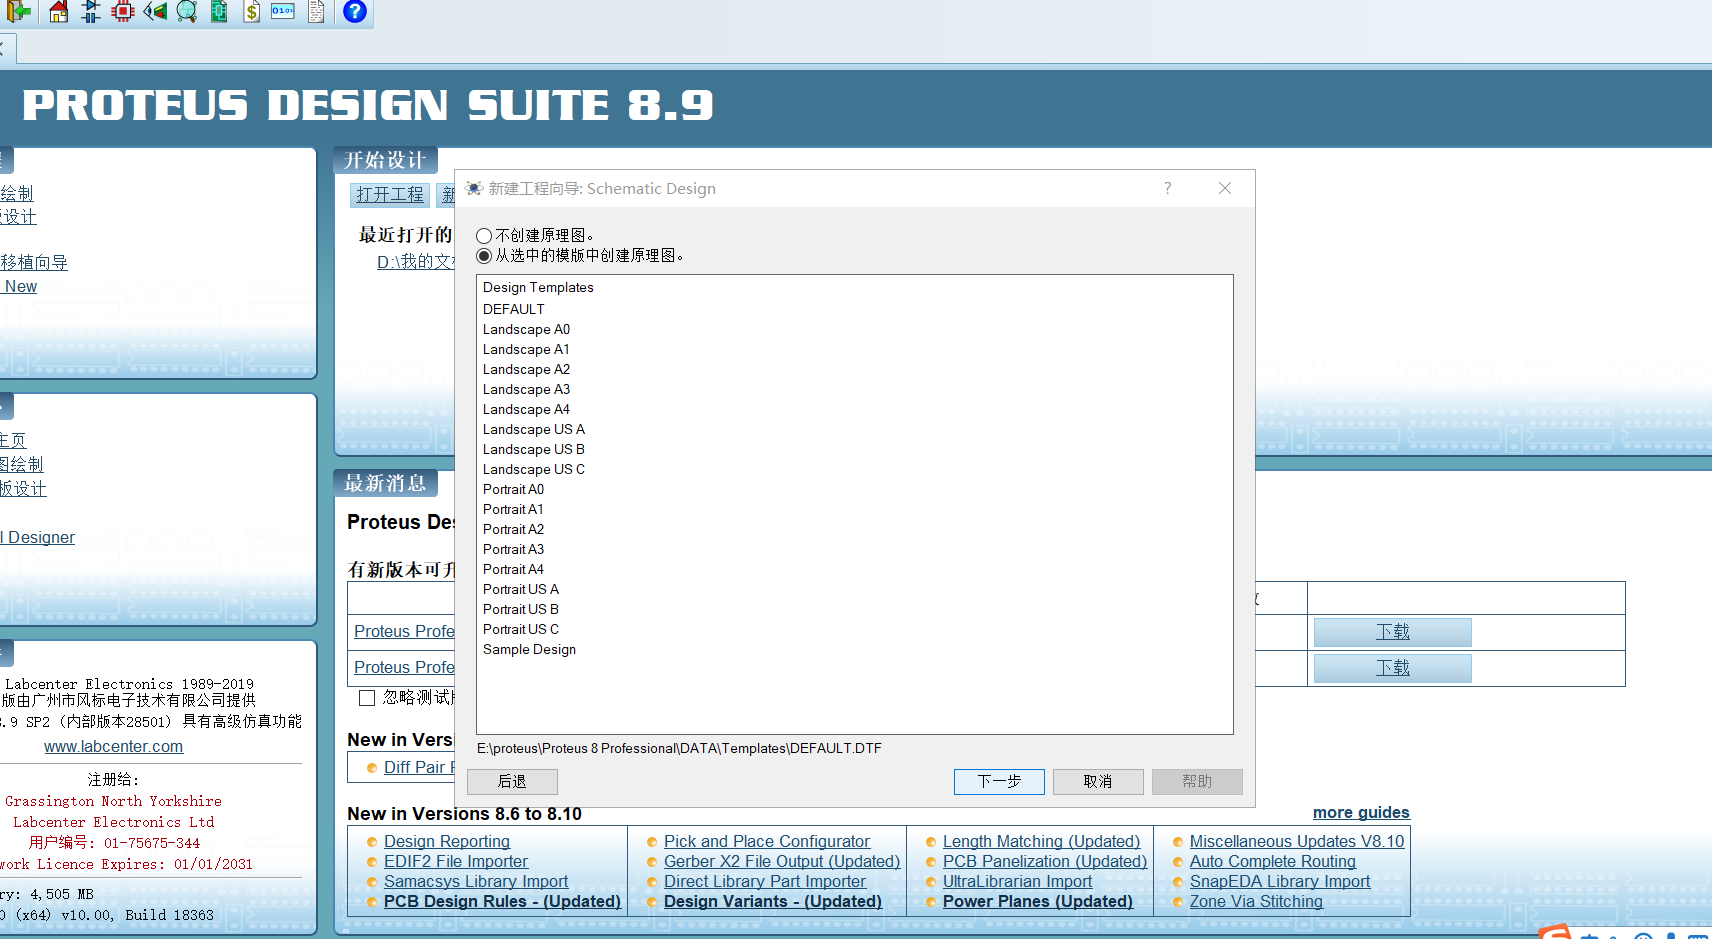The height and width of the screenshot is (939, 1712).
Task: Open the PCB Design Rules (Updated) link
Action: (x=502, y=901)
